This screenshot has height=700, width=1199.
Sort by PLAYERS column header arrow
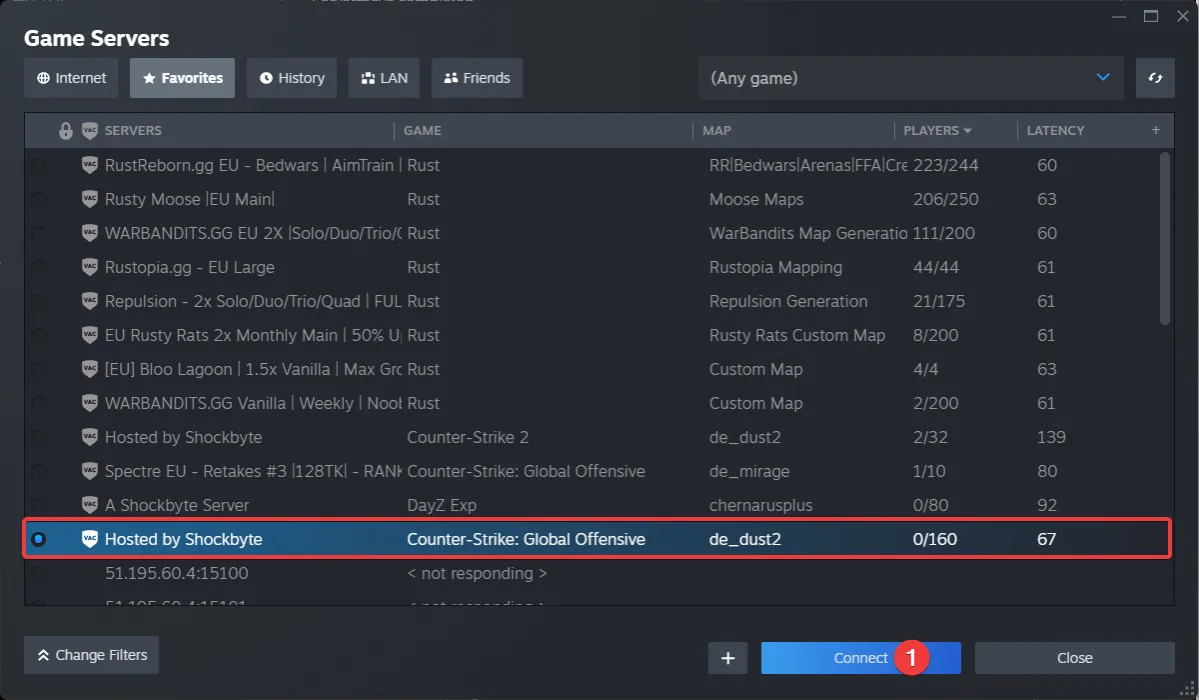point(968,131)
